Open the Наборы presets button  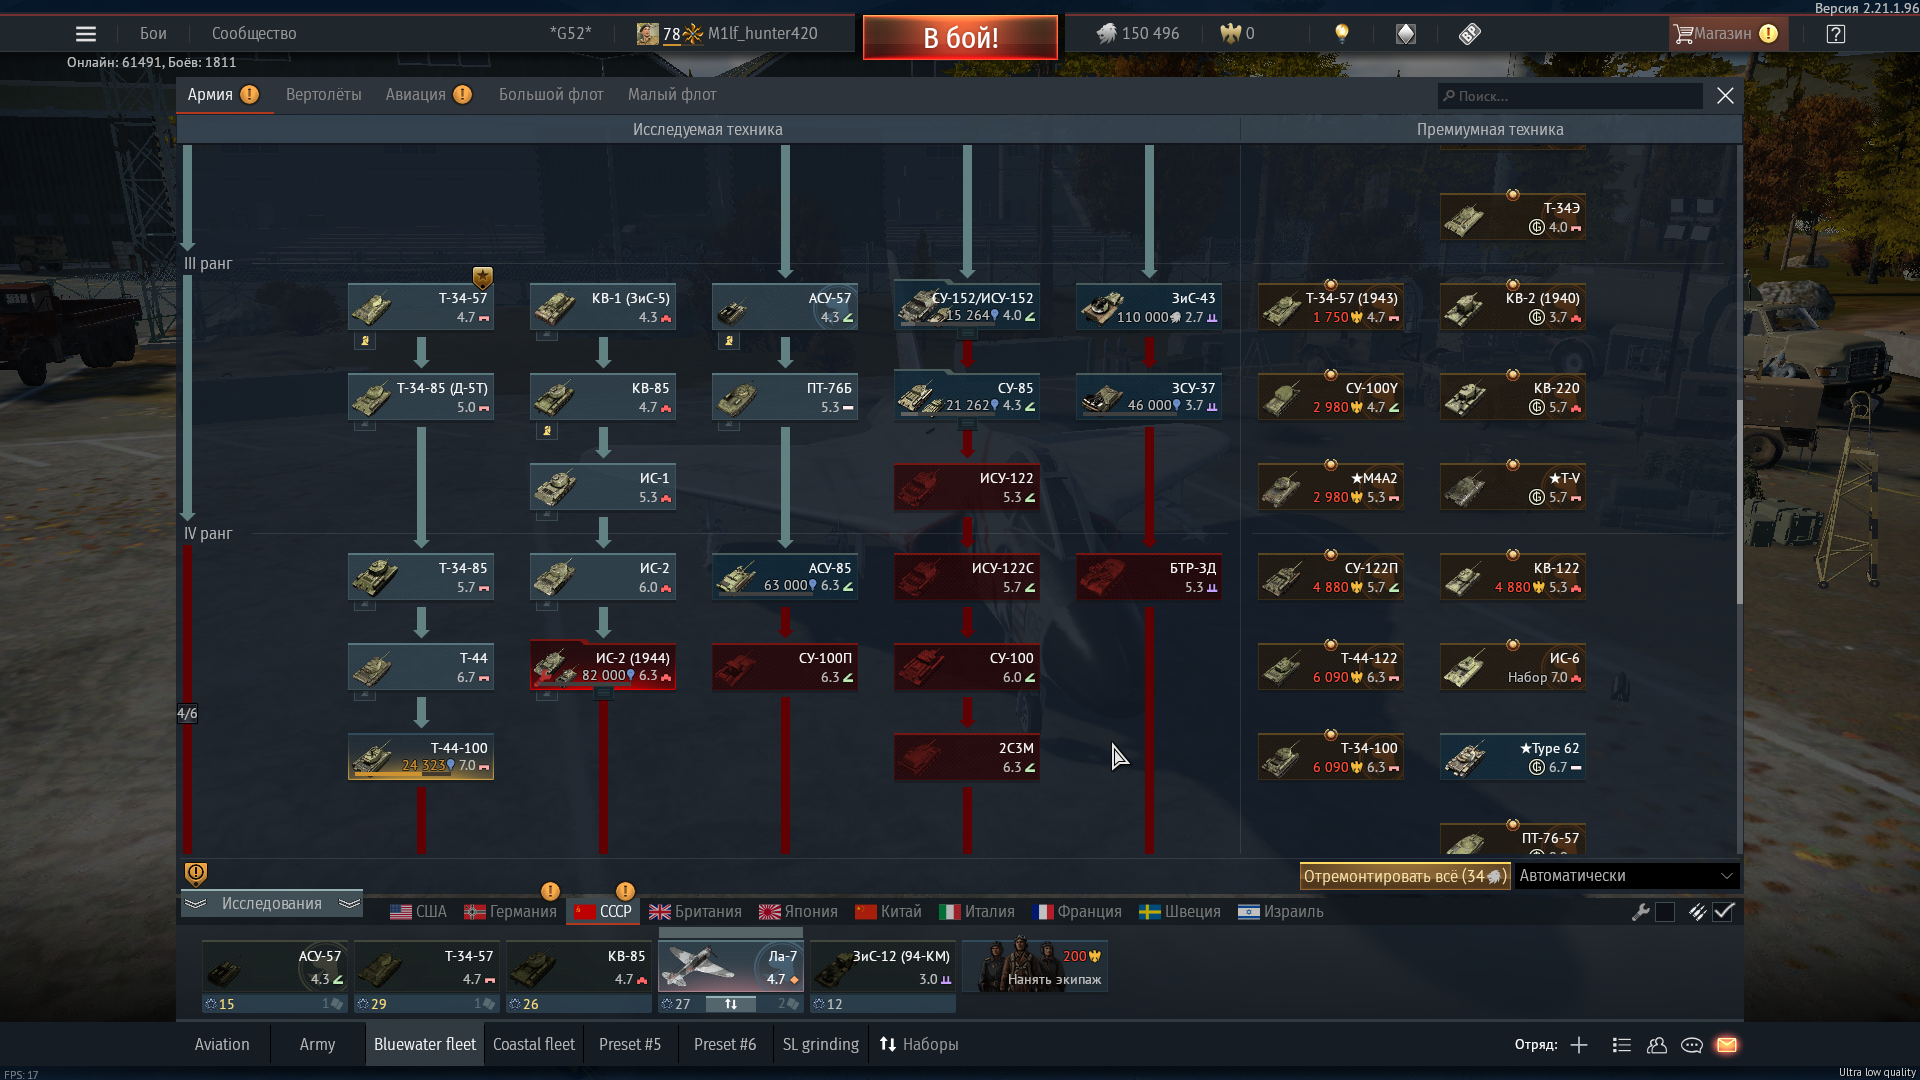click(x=919, y=1045)
